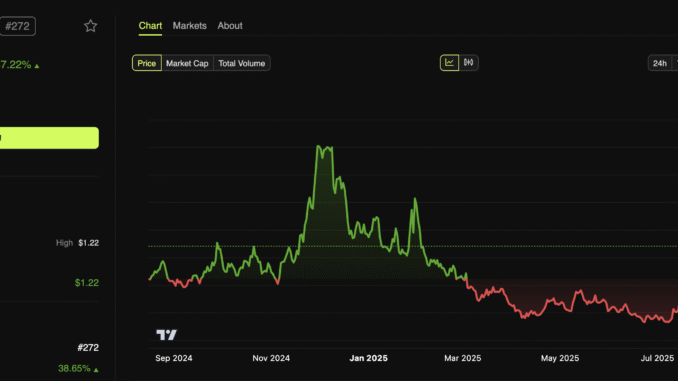
Task: Click the wide lime-green button
Action: (x=49, y=138)
